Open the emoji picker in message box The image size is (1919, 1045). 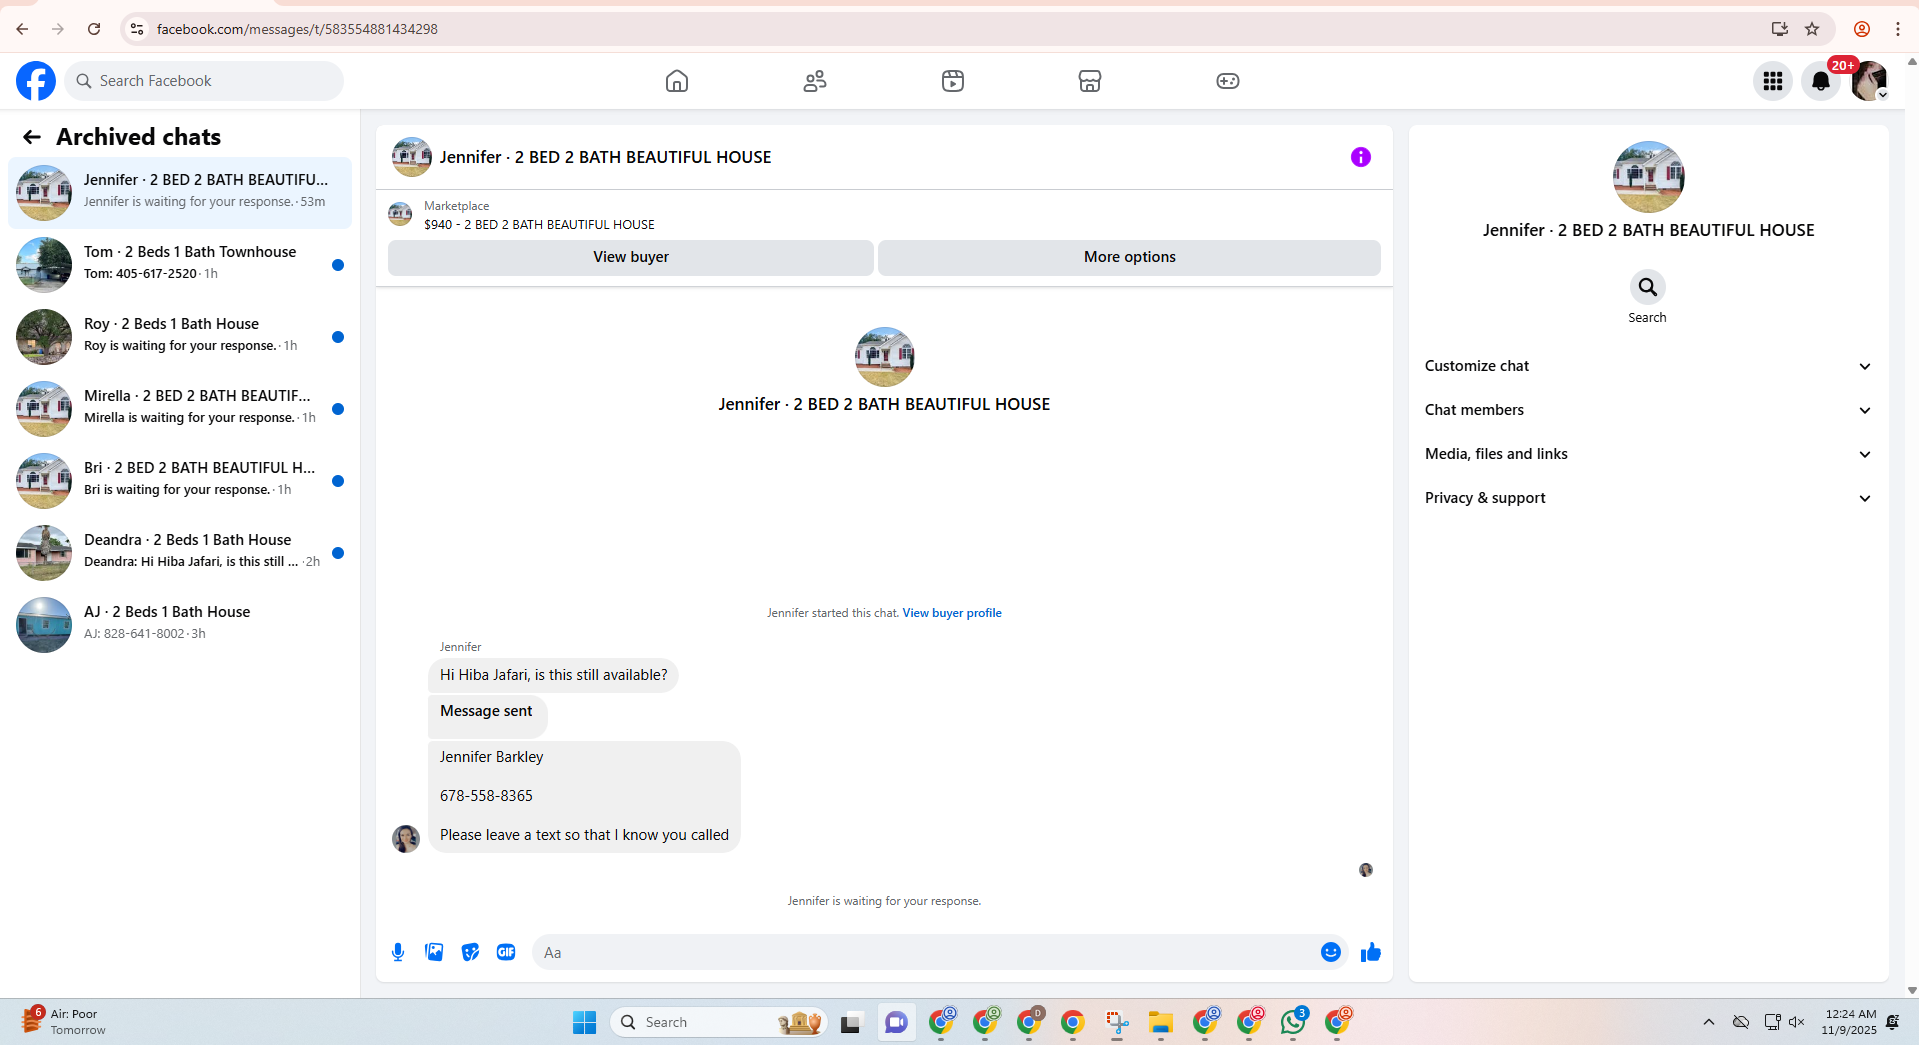pyautogui.click(x=1330, y=952)
